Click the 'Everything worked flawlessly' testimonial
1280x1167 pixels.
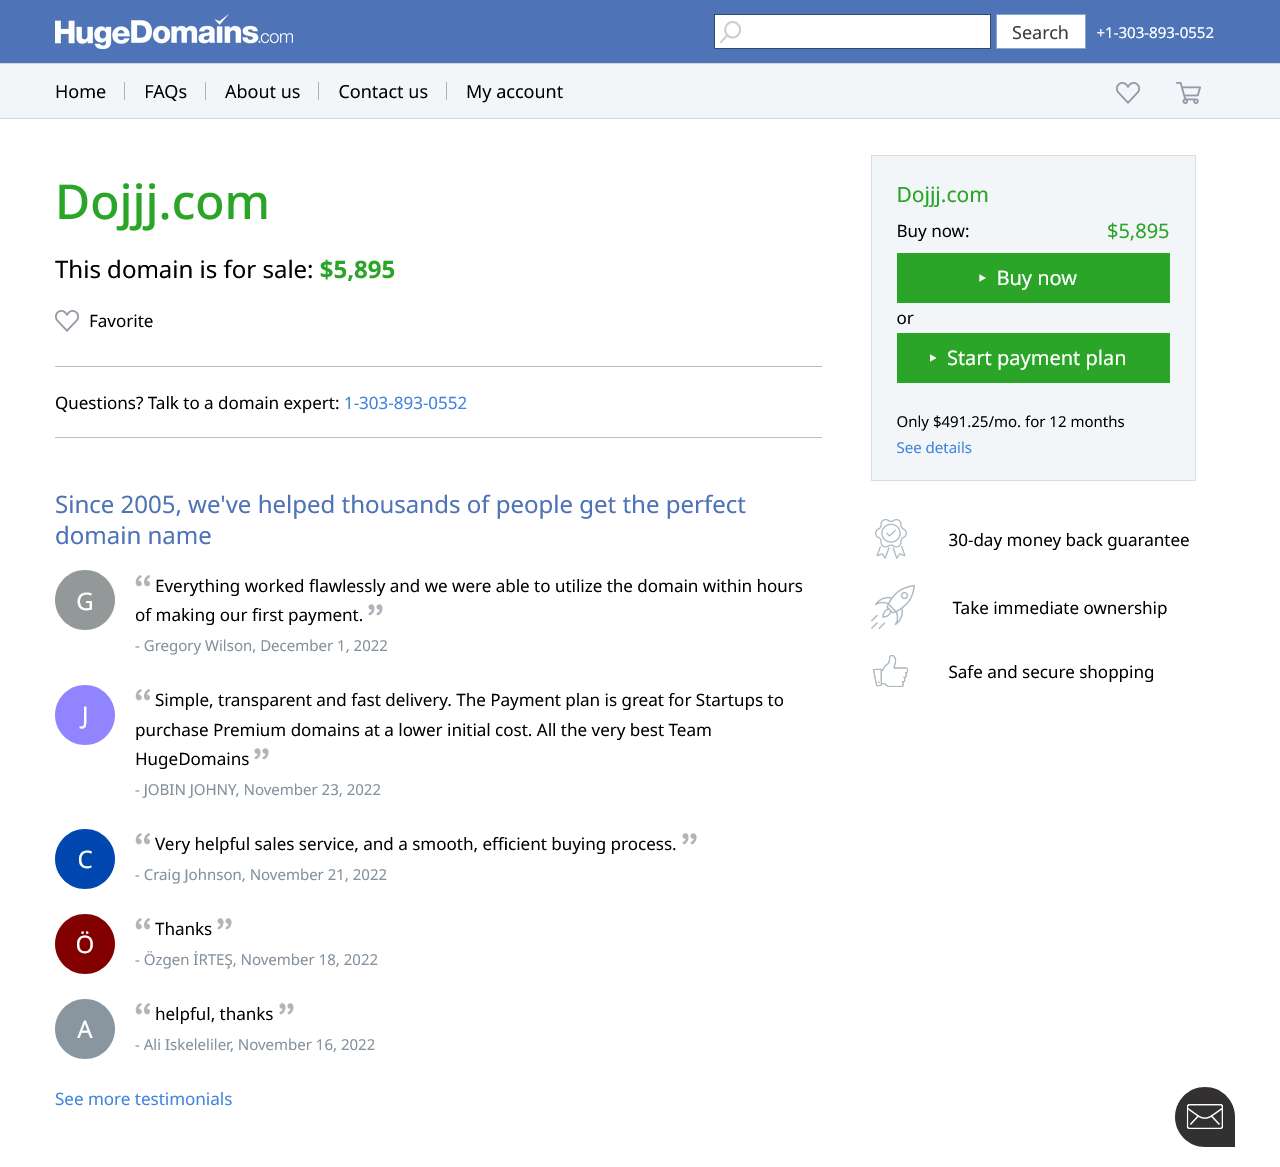pyautogui.click(x=469, y=600)
